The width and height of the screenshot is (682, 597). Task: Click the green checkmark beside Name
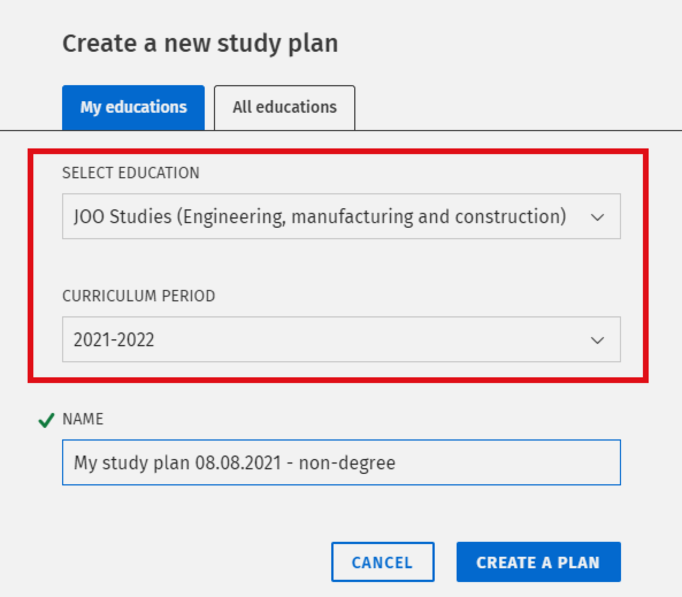[x=45, y=420]
